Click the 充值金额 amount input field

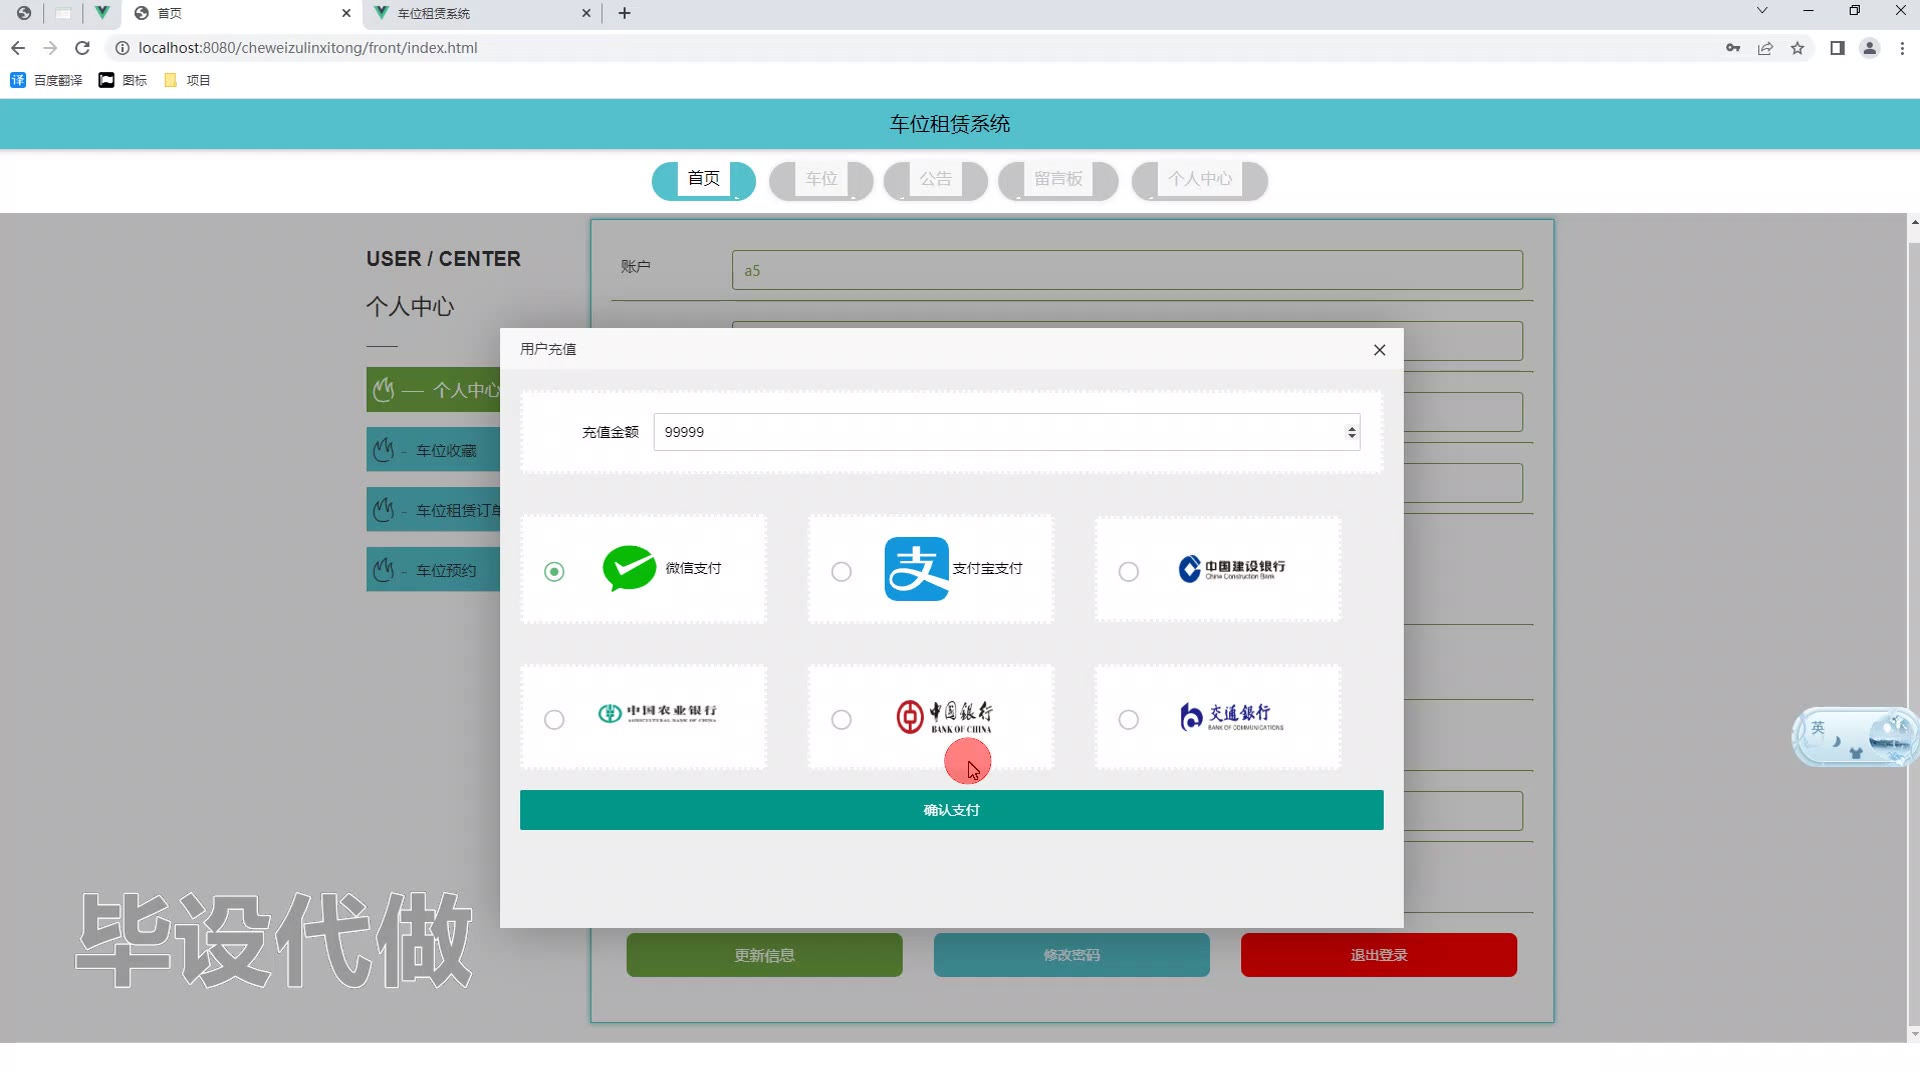(x=1007, y=432)
